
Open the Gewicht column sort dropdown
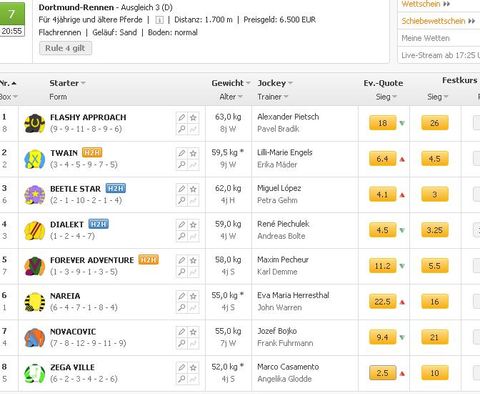click(248, 83)
